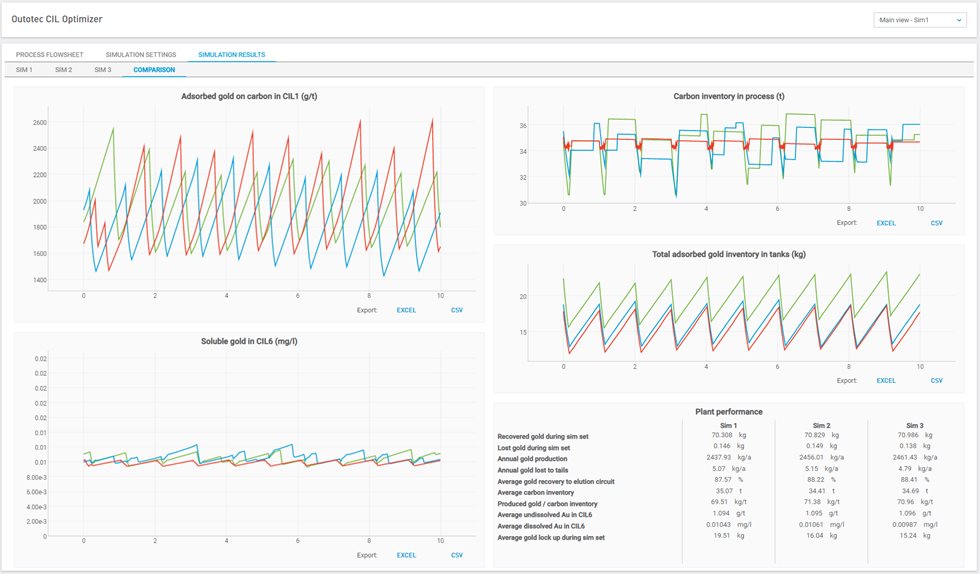This screenshot has width=980, height=574.
Task: Export Total adsorbed gold inventory as CSV
Action: (937, 380)
